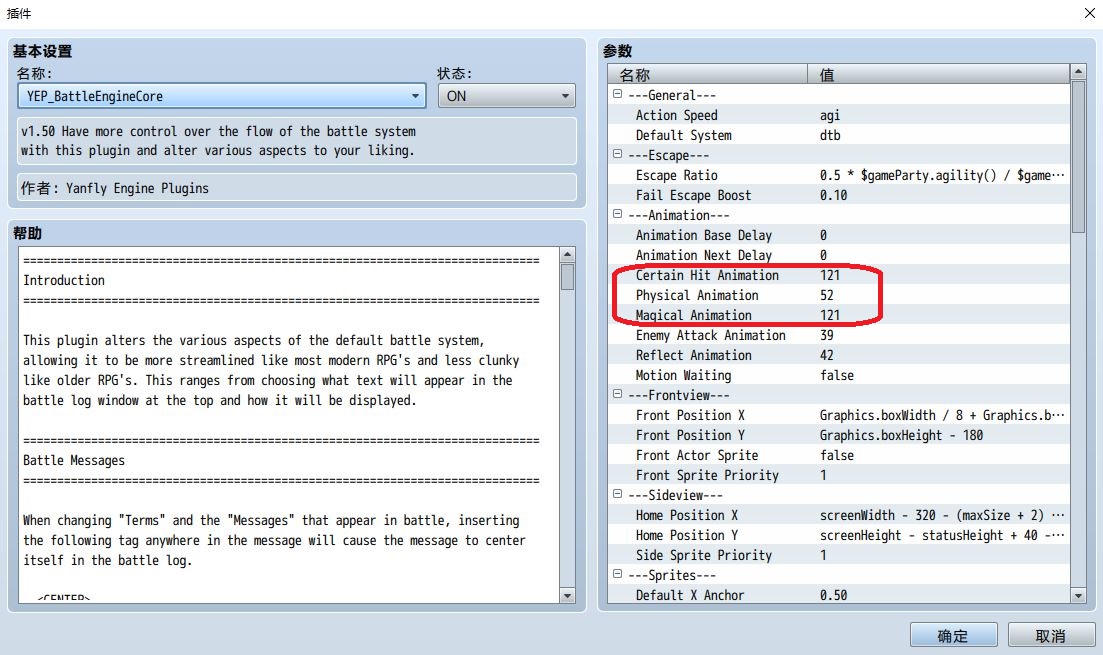This screenshot has height=655, width=1103.
Task: Collapse the ---General--- parameter group
Action: [618, 94]
